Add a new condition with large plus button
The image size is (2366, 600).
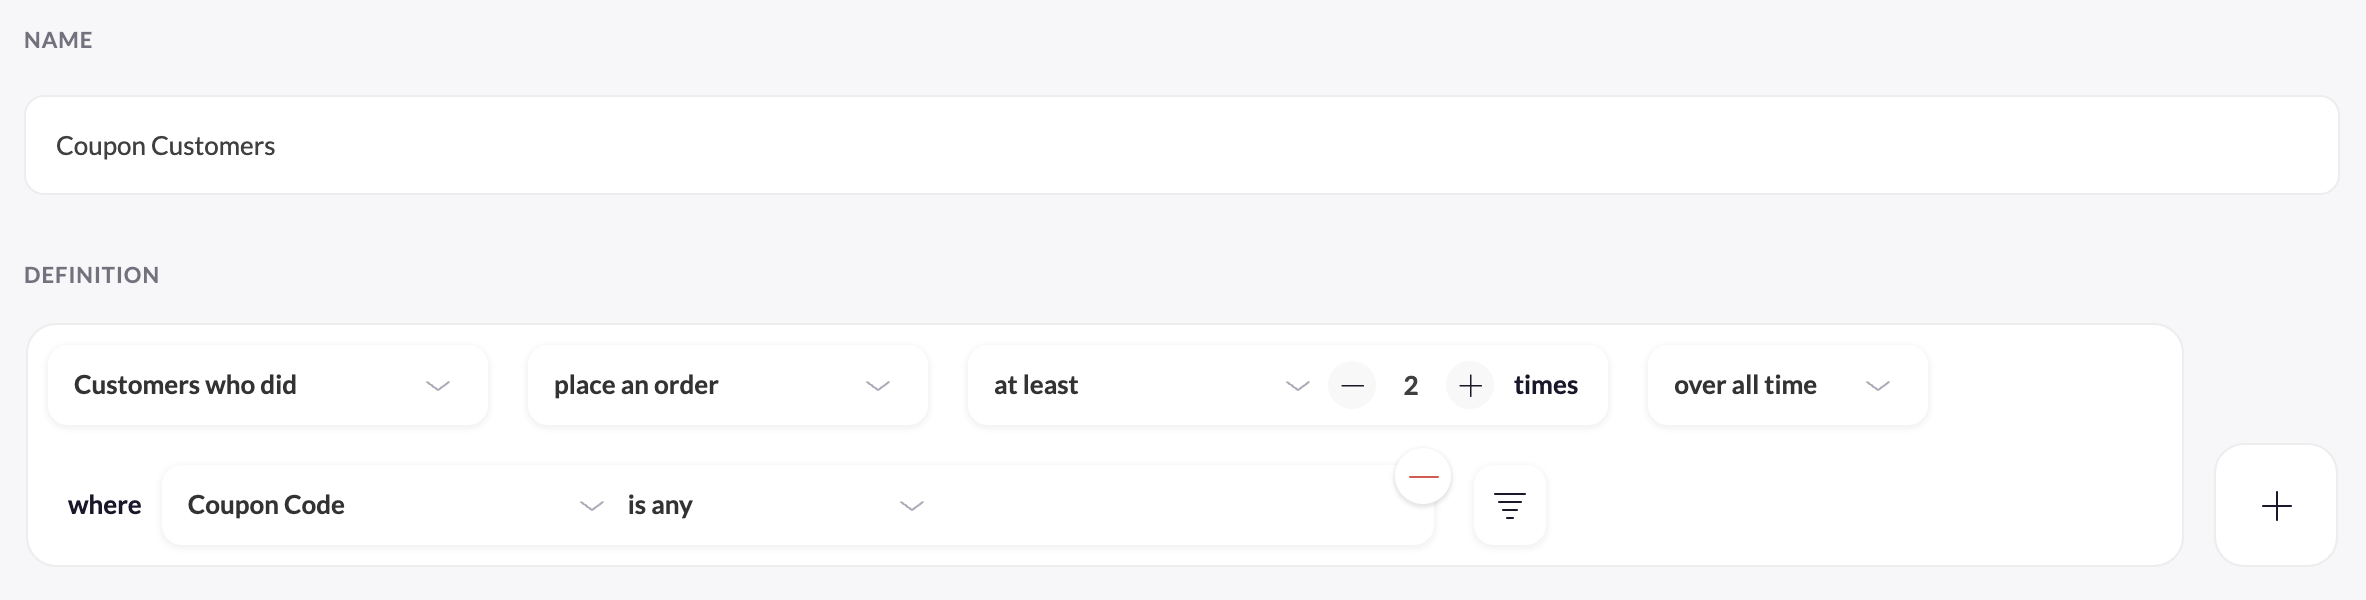pyautogui.click(x=2276, y=506)
